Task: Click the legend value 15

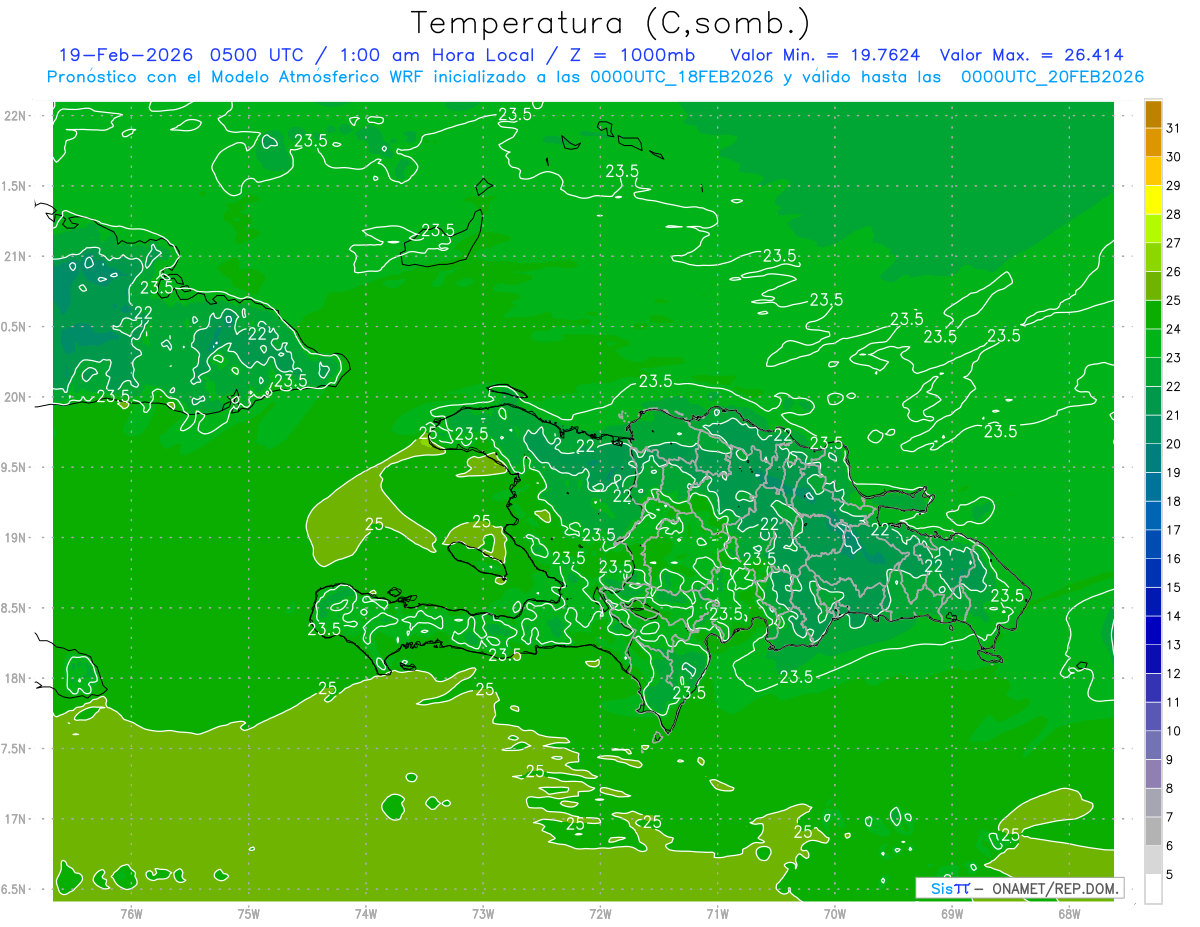Action: point(1174,587)
